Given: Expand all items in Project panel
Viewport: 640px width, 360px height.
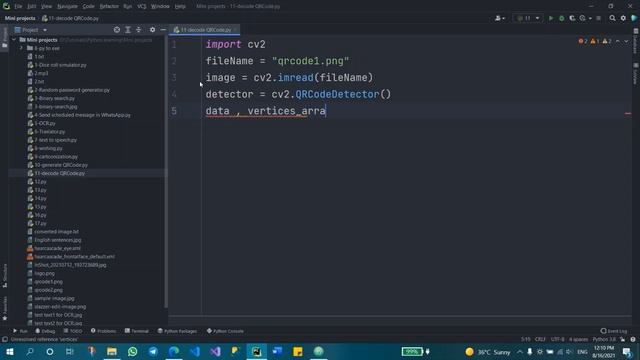Looking at the screenshot, I should pos(128,30).
